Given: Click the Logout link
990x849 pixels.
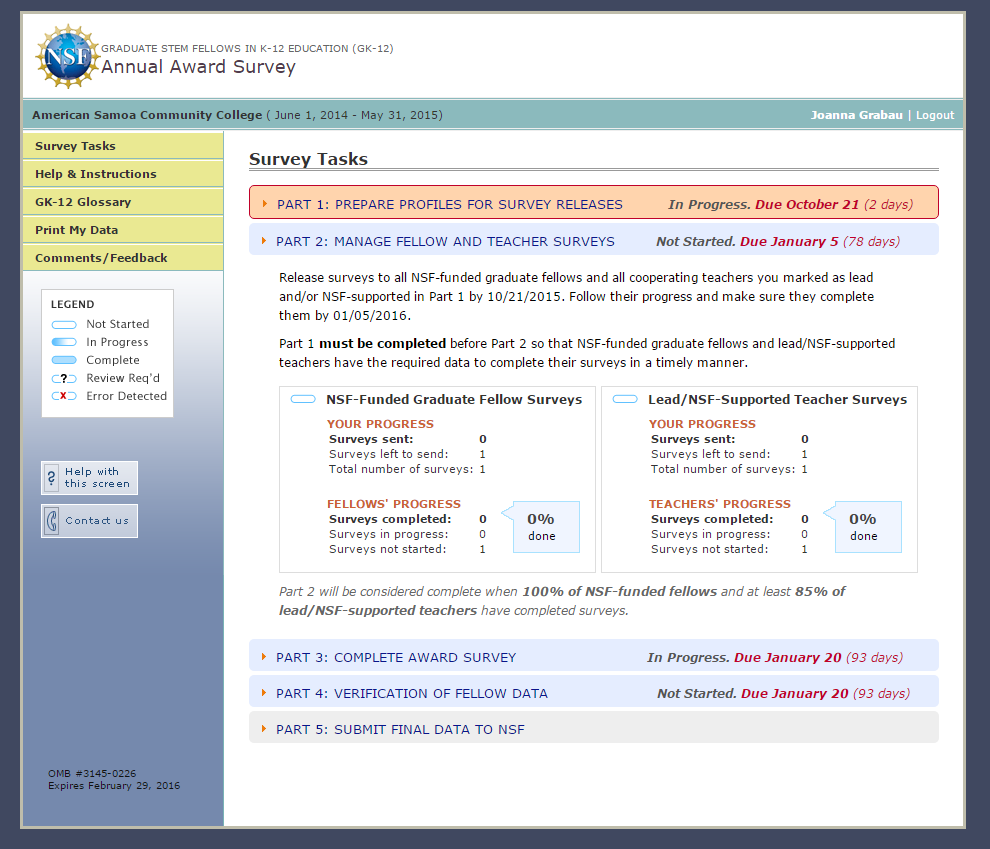Looking at the screenshot, I should pos(935,115).
